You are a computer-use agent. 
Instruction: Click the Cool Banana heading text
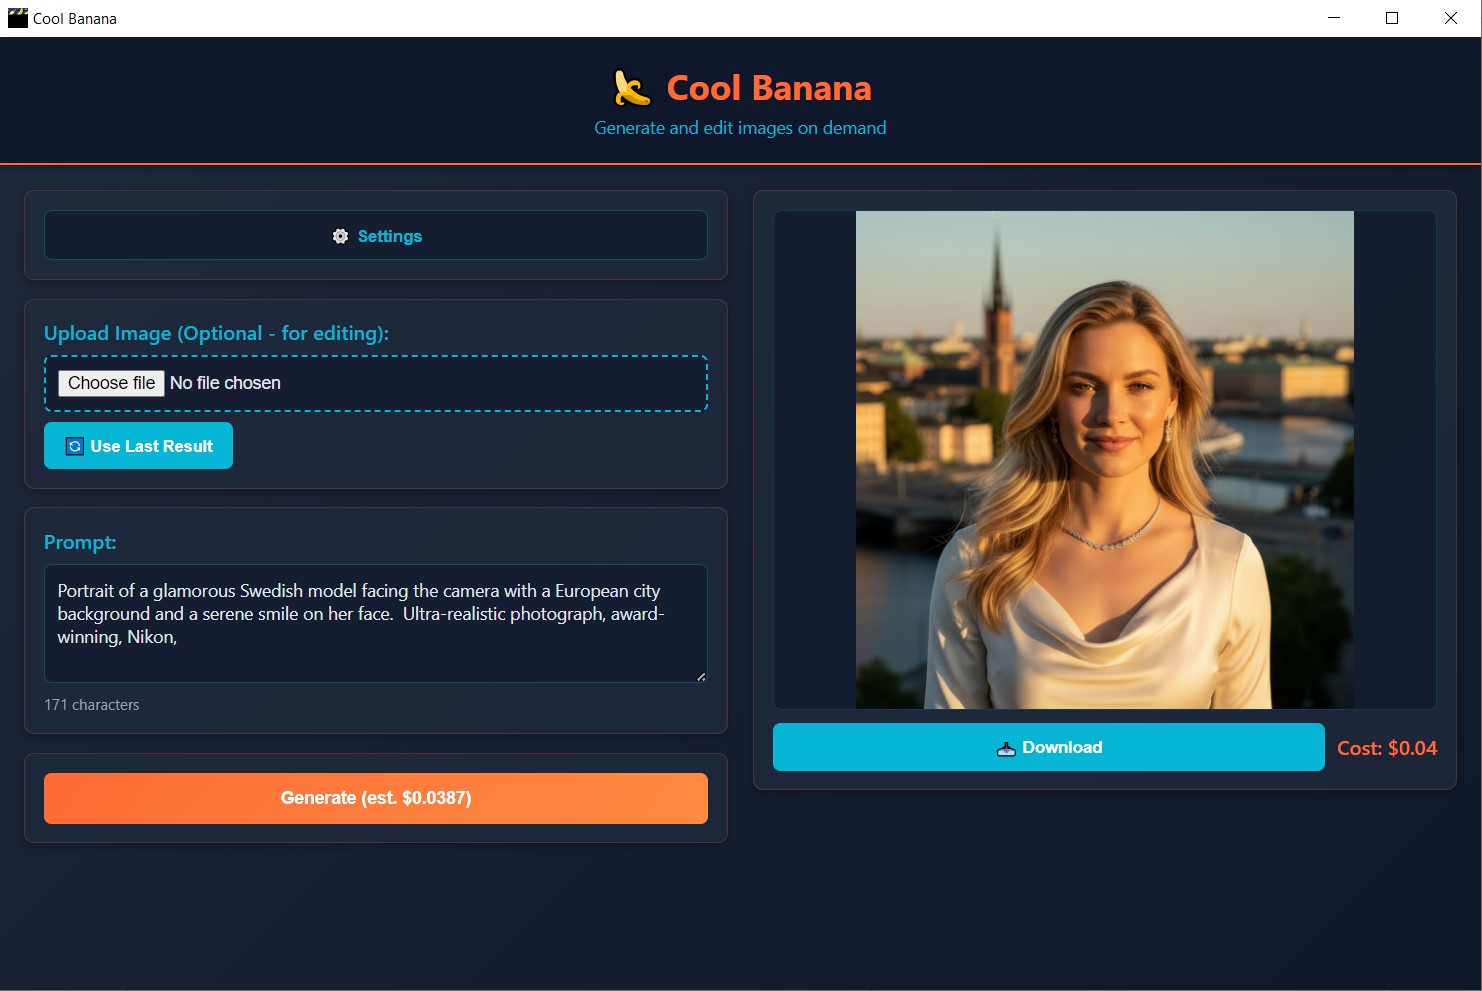(767, 88)
